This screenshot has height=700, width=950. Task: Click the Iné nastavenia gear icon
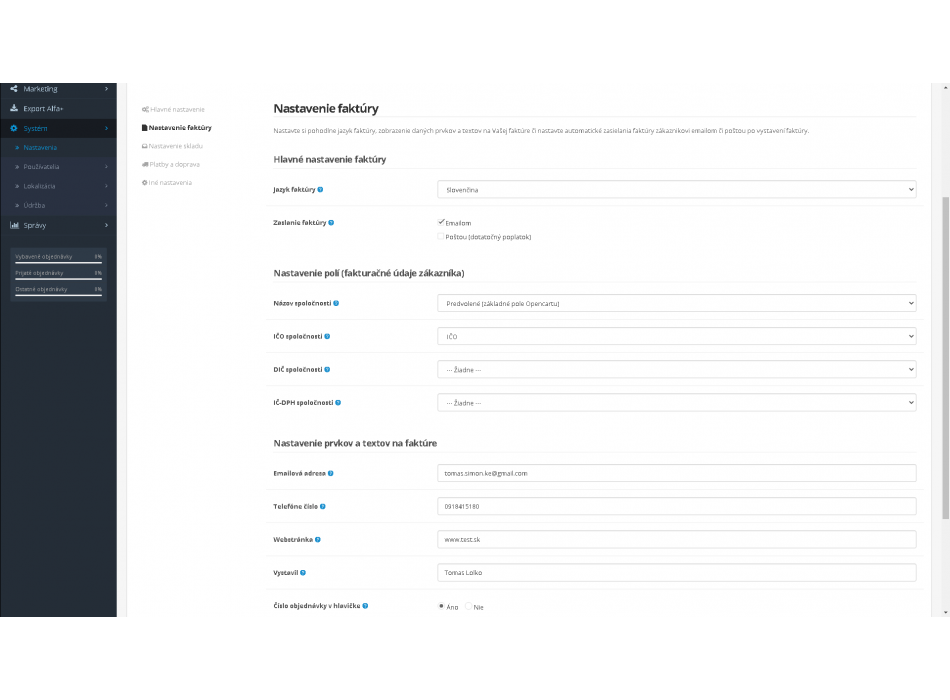click(145, 182)
